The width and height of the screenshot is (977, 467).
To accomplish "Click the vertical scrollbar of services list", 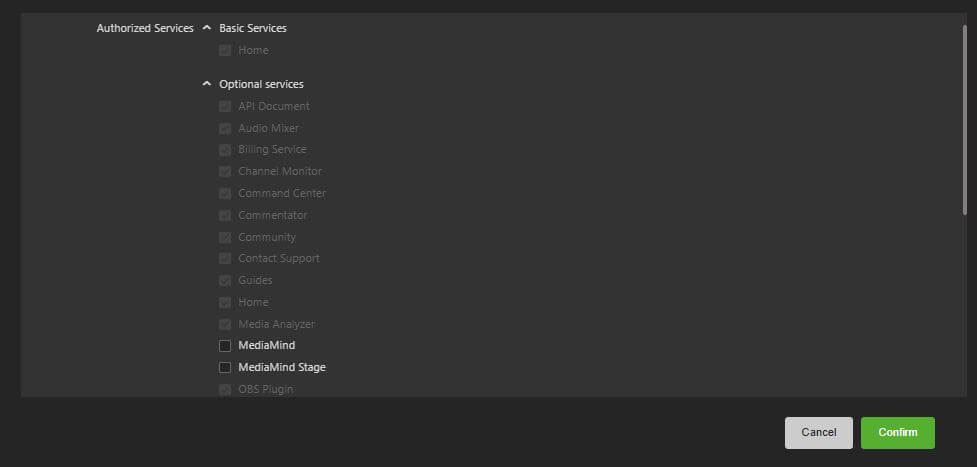I will tap(964, 118).
